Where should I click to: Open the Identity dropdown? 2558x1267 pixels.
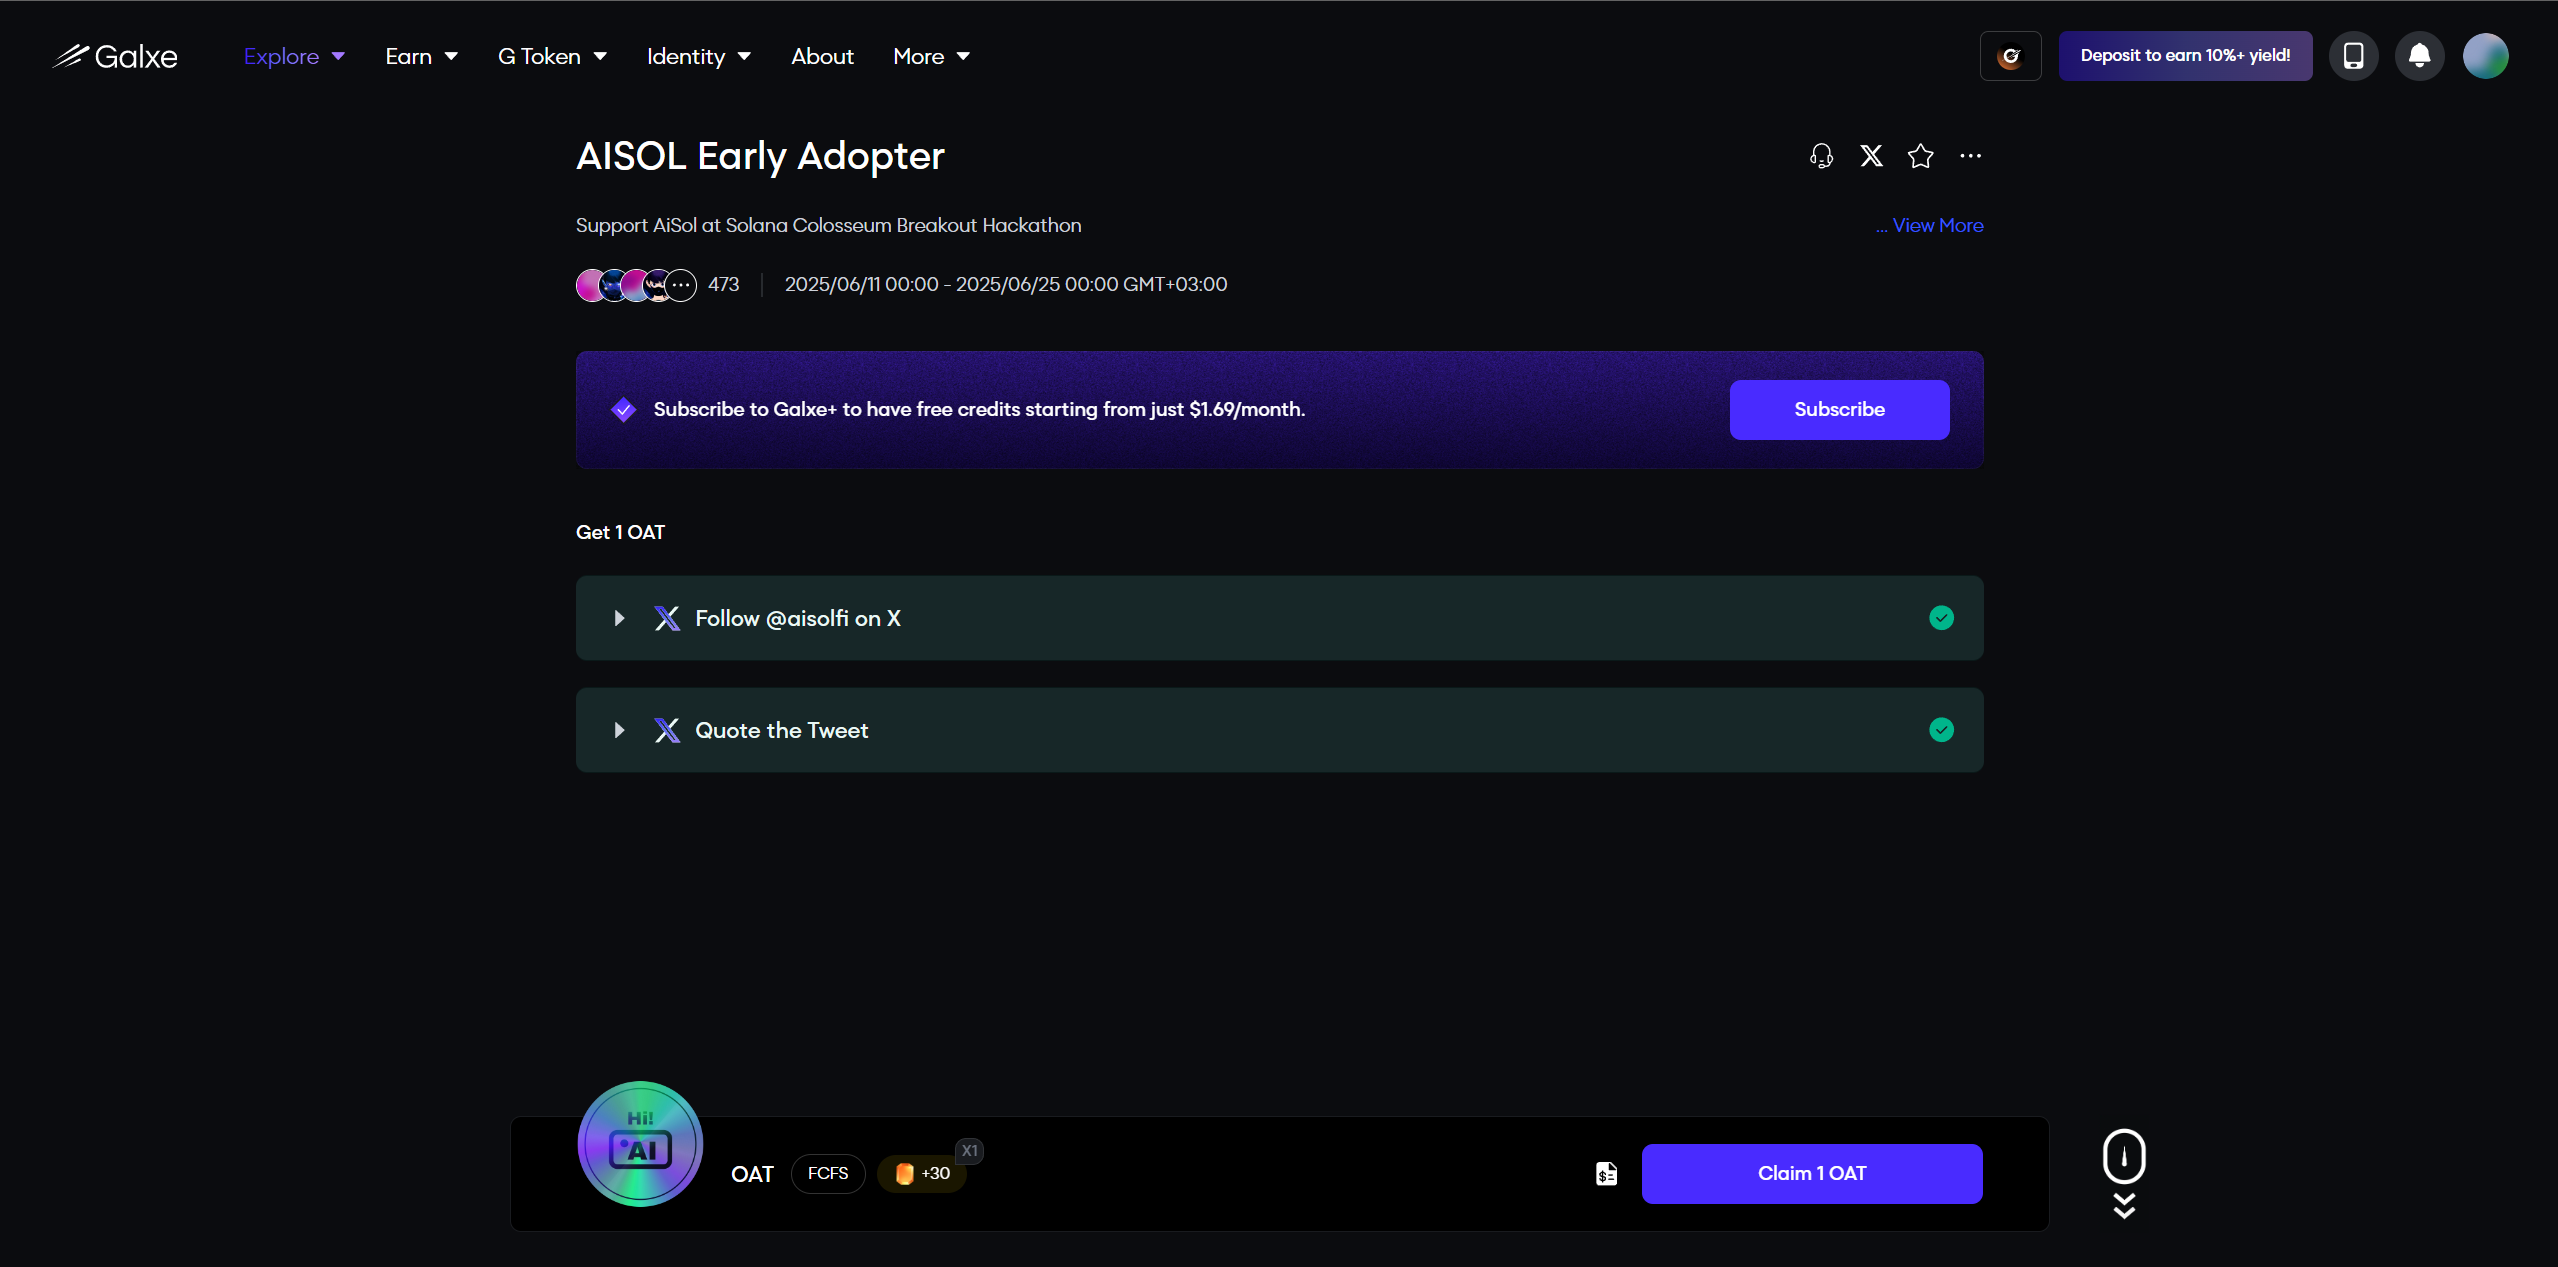pos(698,56)
